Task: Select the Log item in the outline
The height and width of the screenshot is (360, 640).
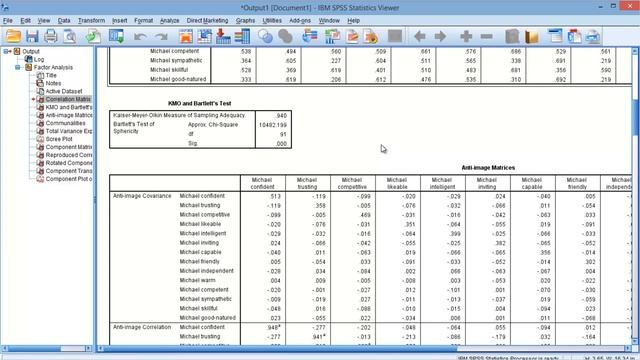Action: pos(39,60)
